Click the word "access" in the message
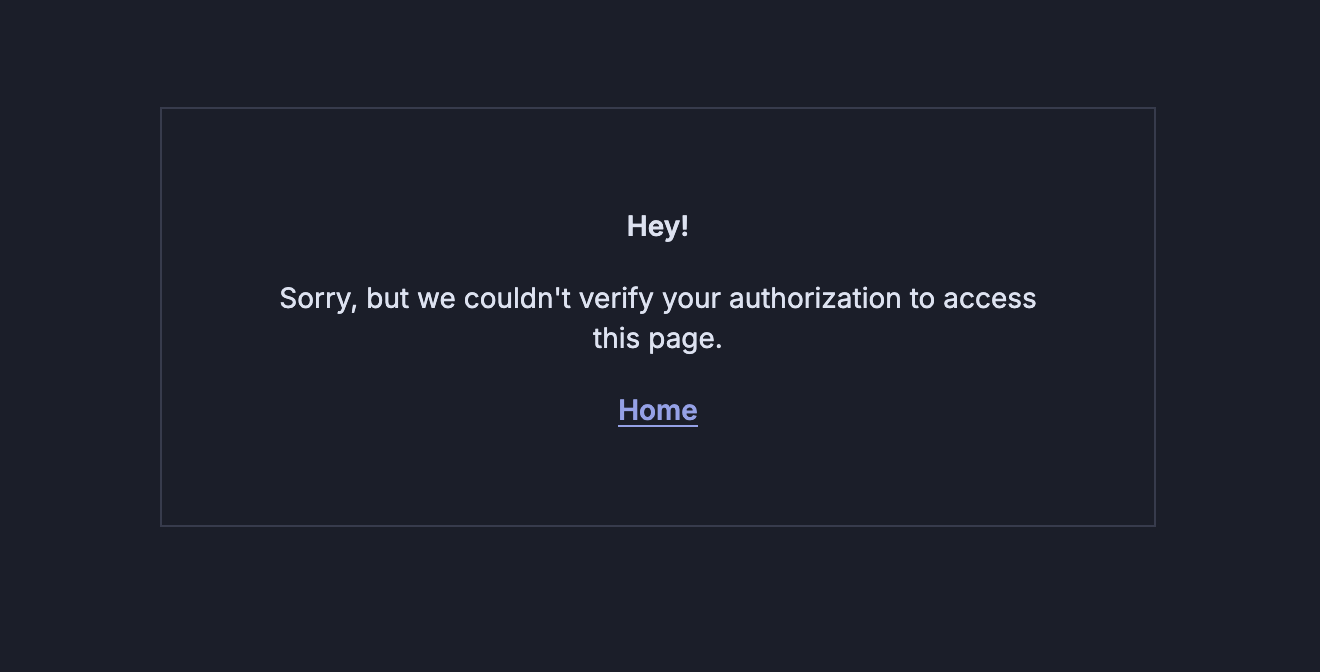1320x672 pixels. 989,299
